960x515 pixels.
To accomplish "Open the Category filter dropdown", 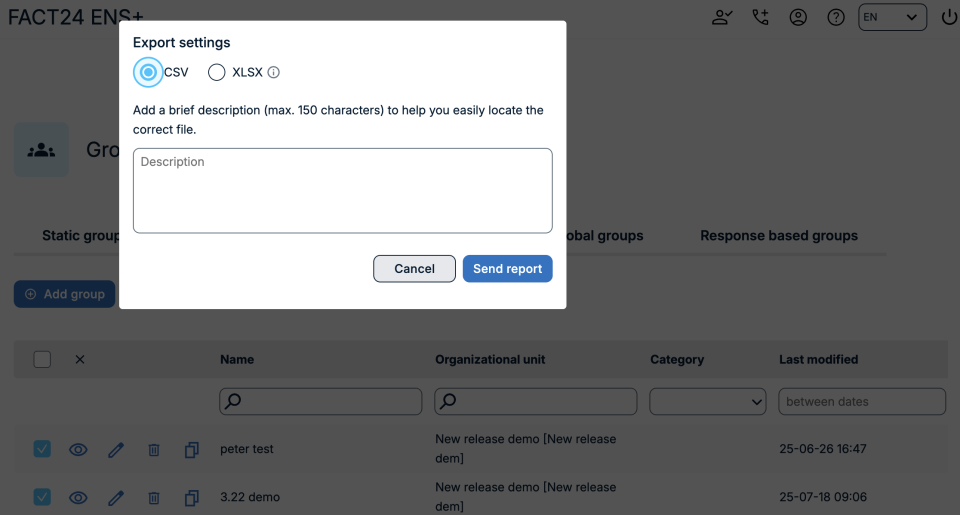I will point(708,401).
